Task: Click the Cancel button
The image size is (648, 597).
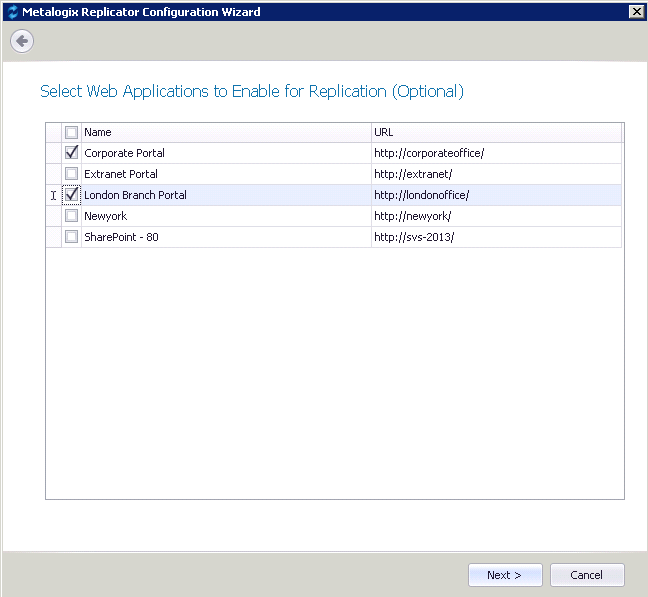Action: coord(587,575)
